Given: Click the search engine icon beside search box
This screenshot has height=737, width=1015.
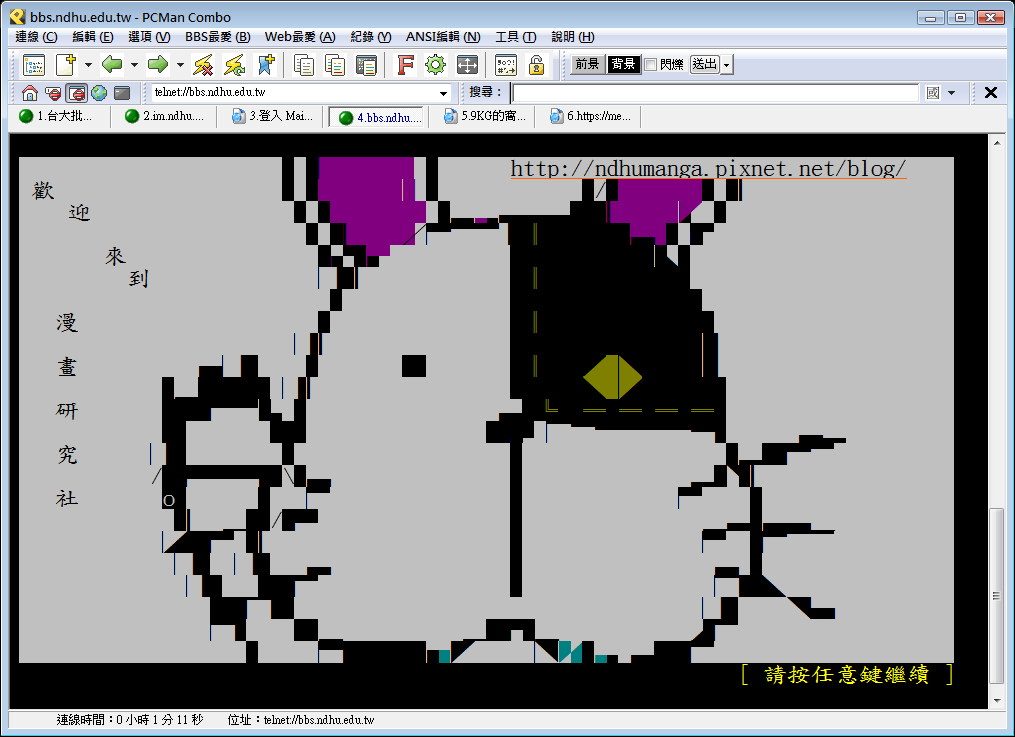Looking at the screenshot, I should [933, 93].
